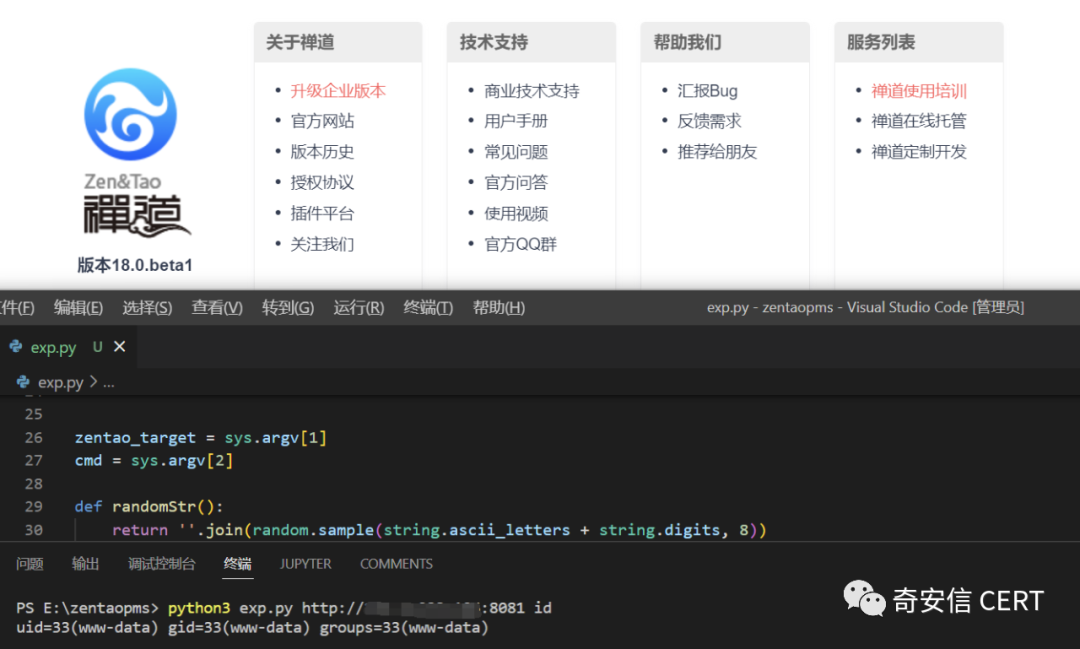Open the 禅道在线托管 link
Viewport: 1080px width, 649px height.
pyautogui.click(x=919, y=121)
